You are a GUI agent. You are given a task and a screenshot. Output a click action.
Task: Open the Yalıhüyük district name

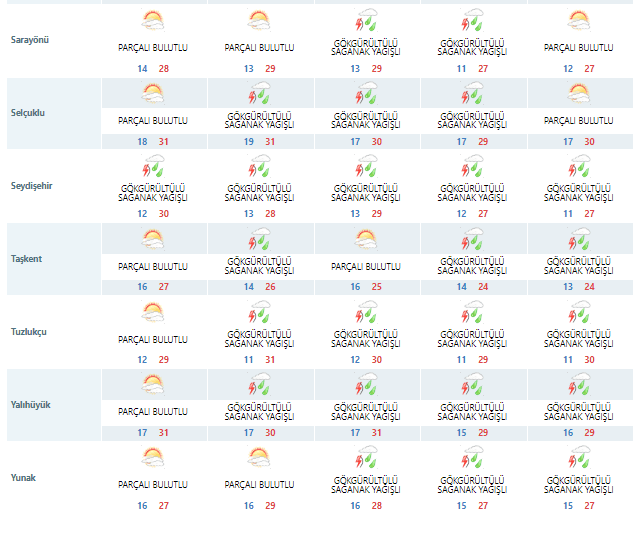coord(31,404)
